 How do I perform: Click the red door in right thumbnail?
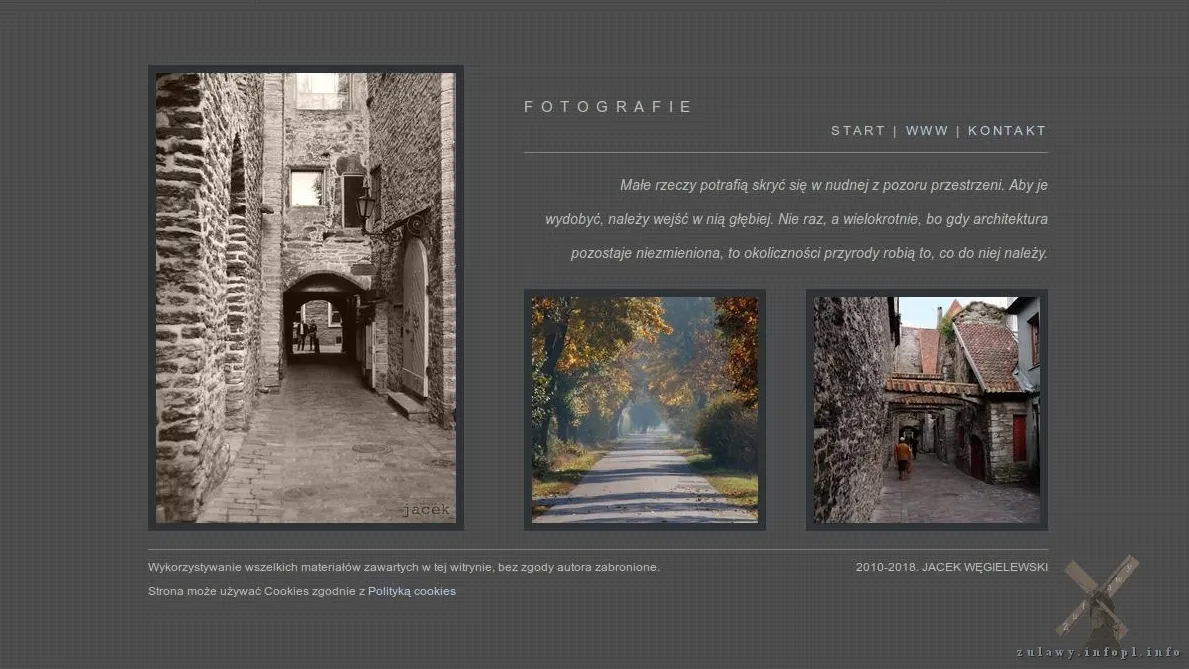point(1018,437)
